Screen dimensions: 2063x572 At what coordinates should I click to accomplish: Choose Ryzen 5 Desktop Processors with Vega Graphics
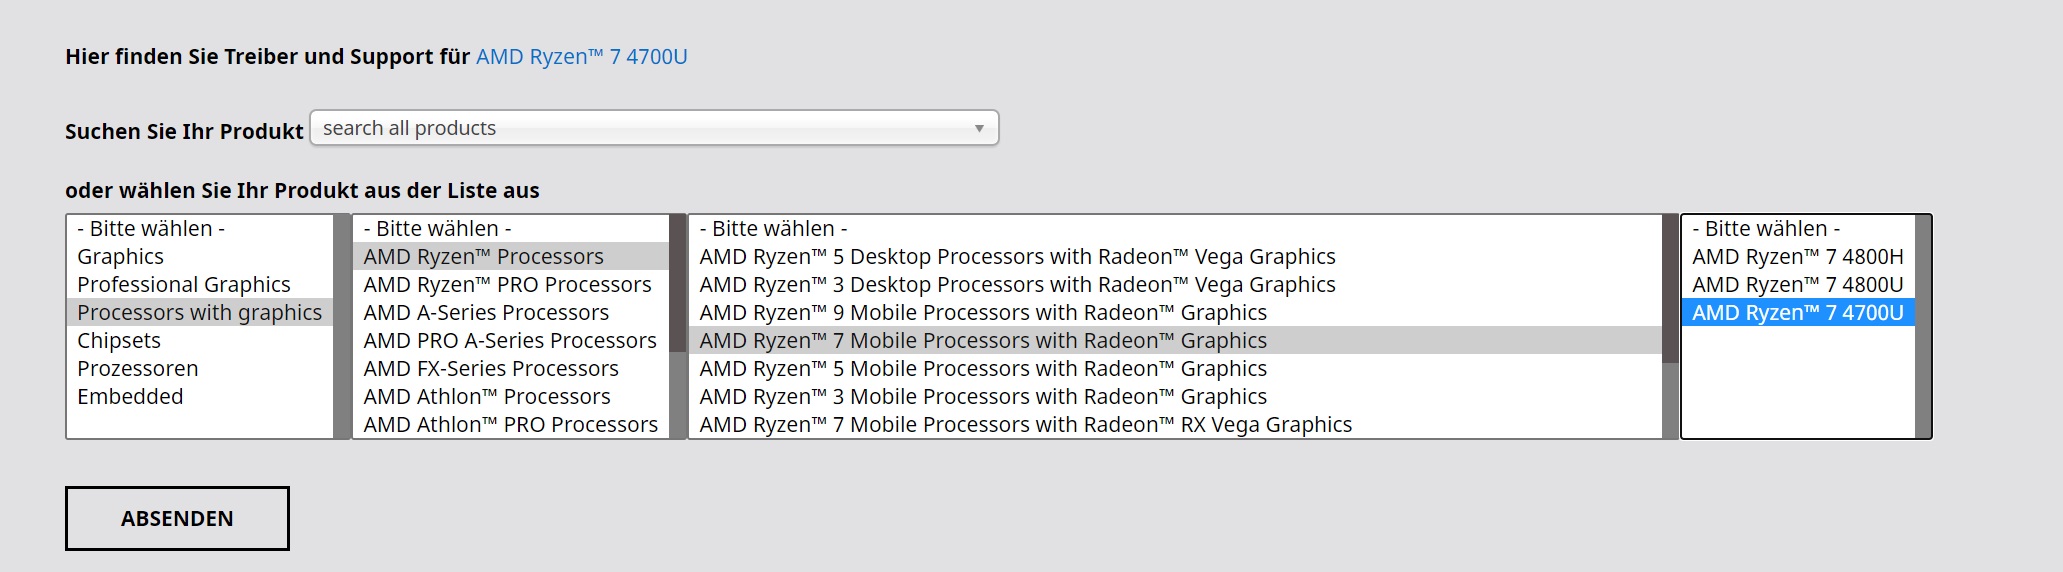tap(1017, 257)
